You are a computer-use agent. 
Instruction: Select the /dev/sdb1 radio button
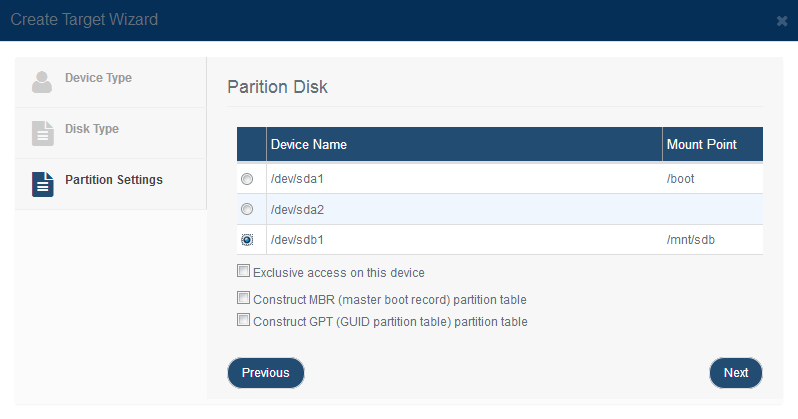[x=247, y=240]
